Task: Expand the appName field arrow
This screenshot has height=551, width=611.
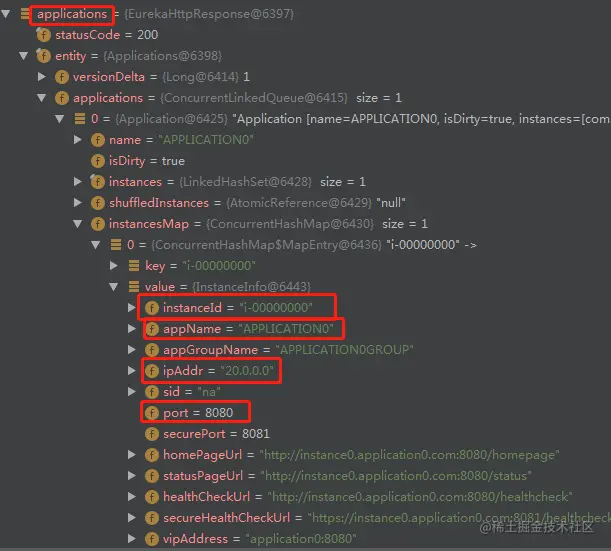Action: [132, 328]
